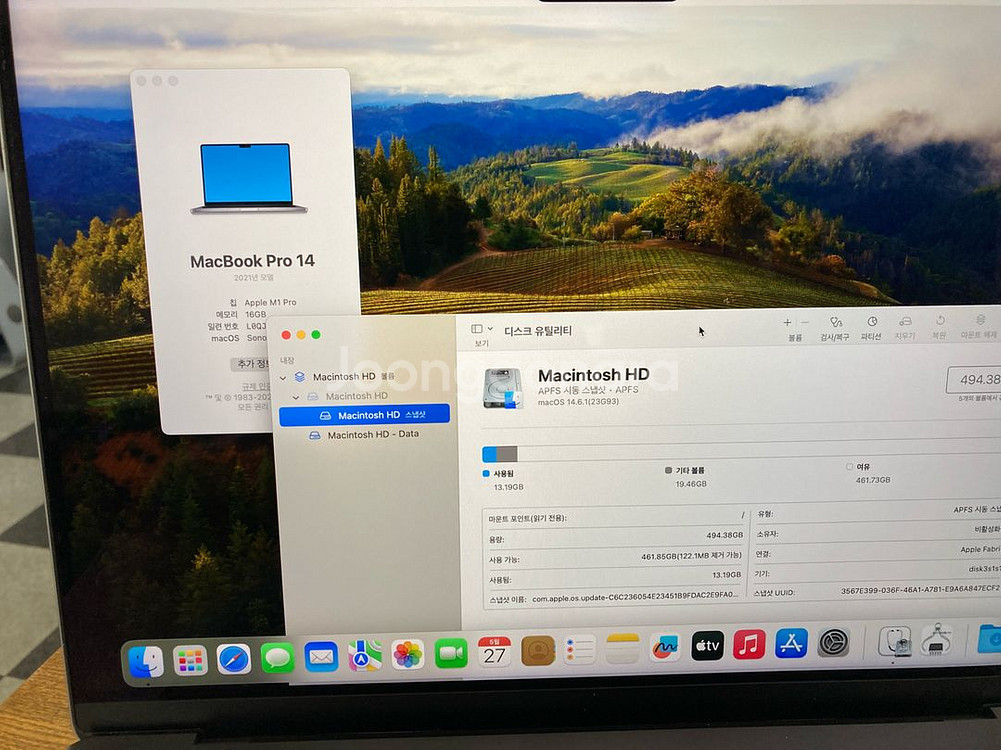Open Apple TV from the Dock

[x=708, y=645]
